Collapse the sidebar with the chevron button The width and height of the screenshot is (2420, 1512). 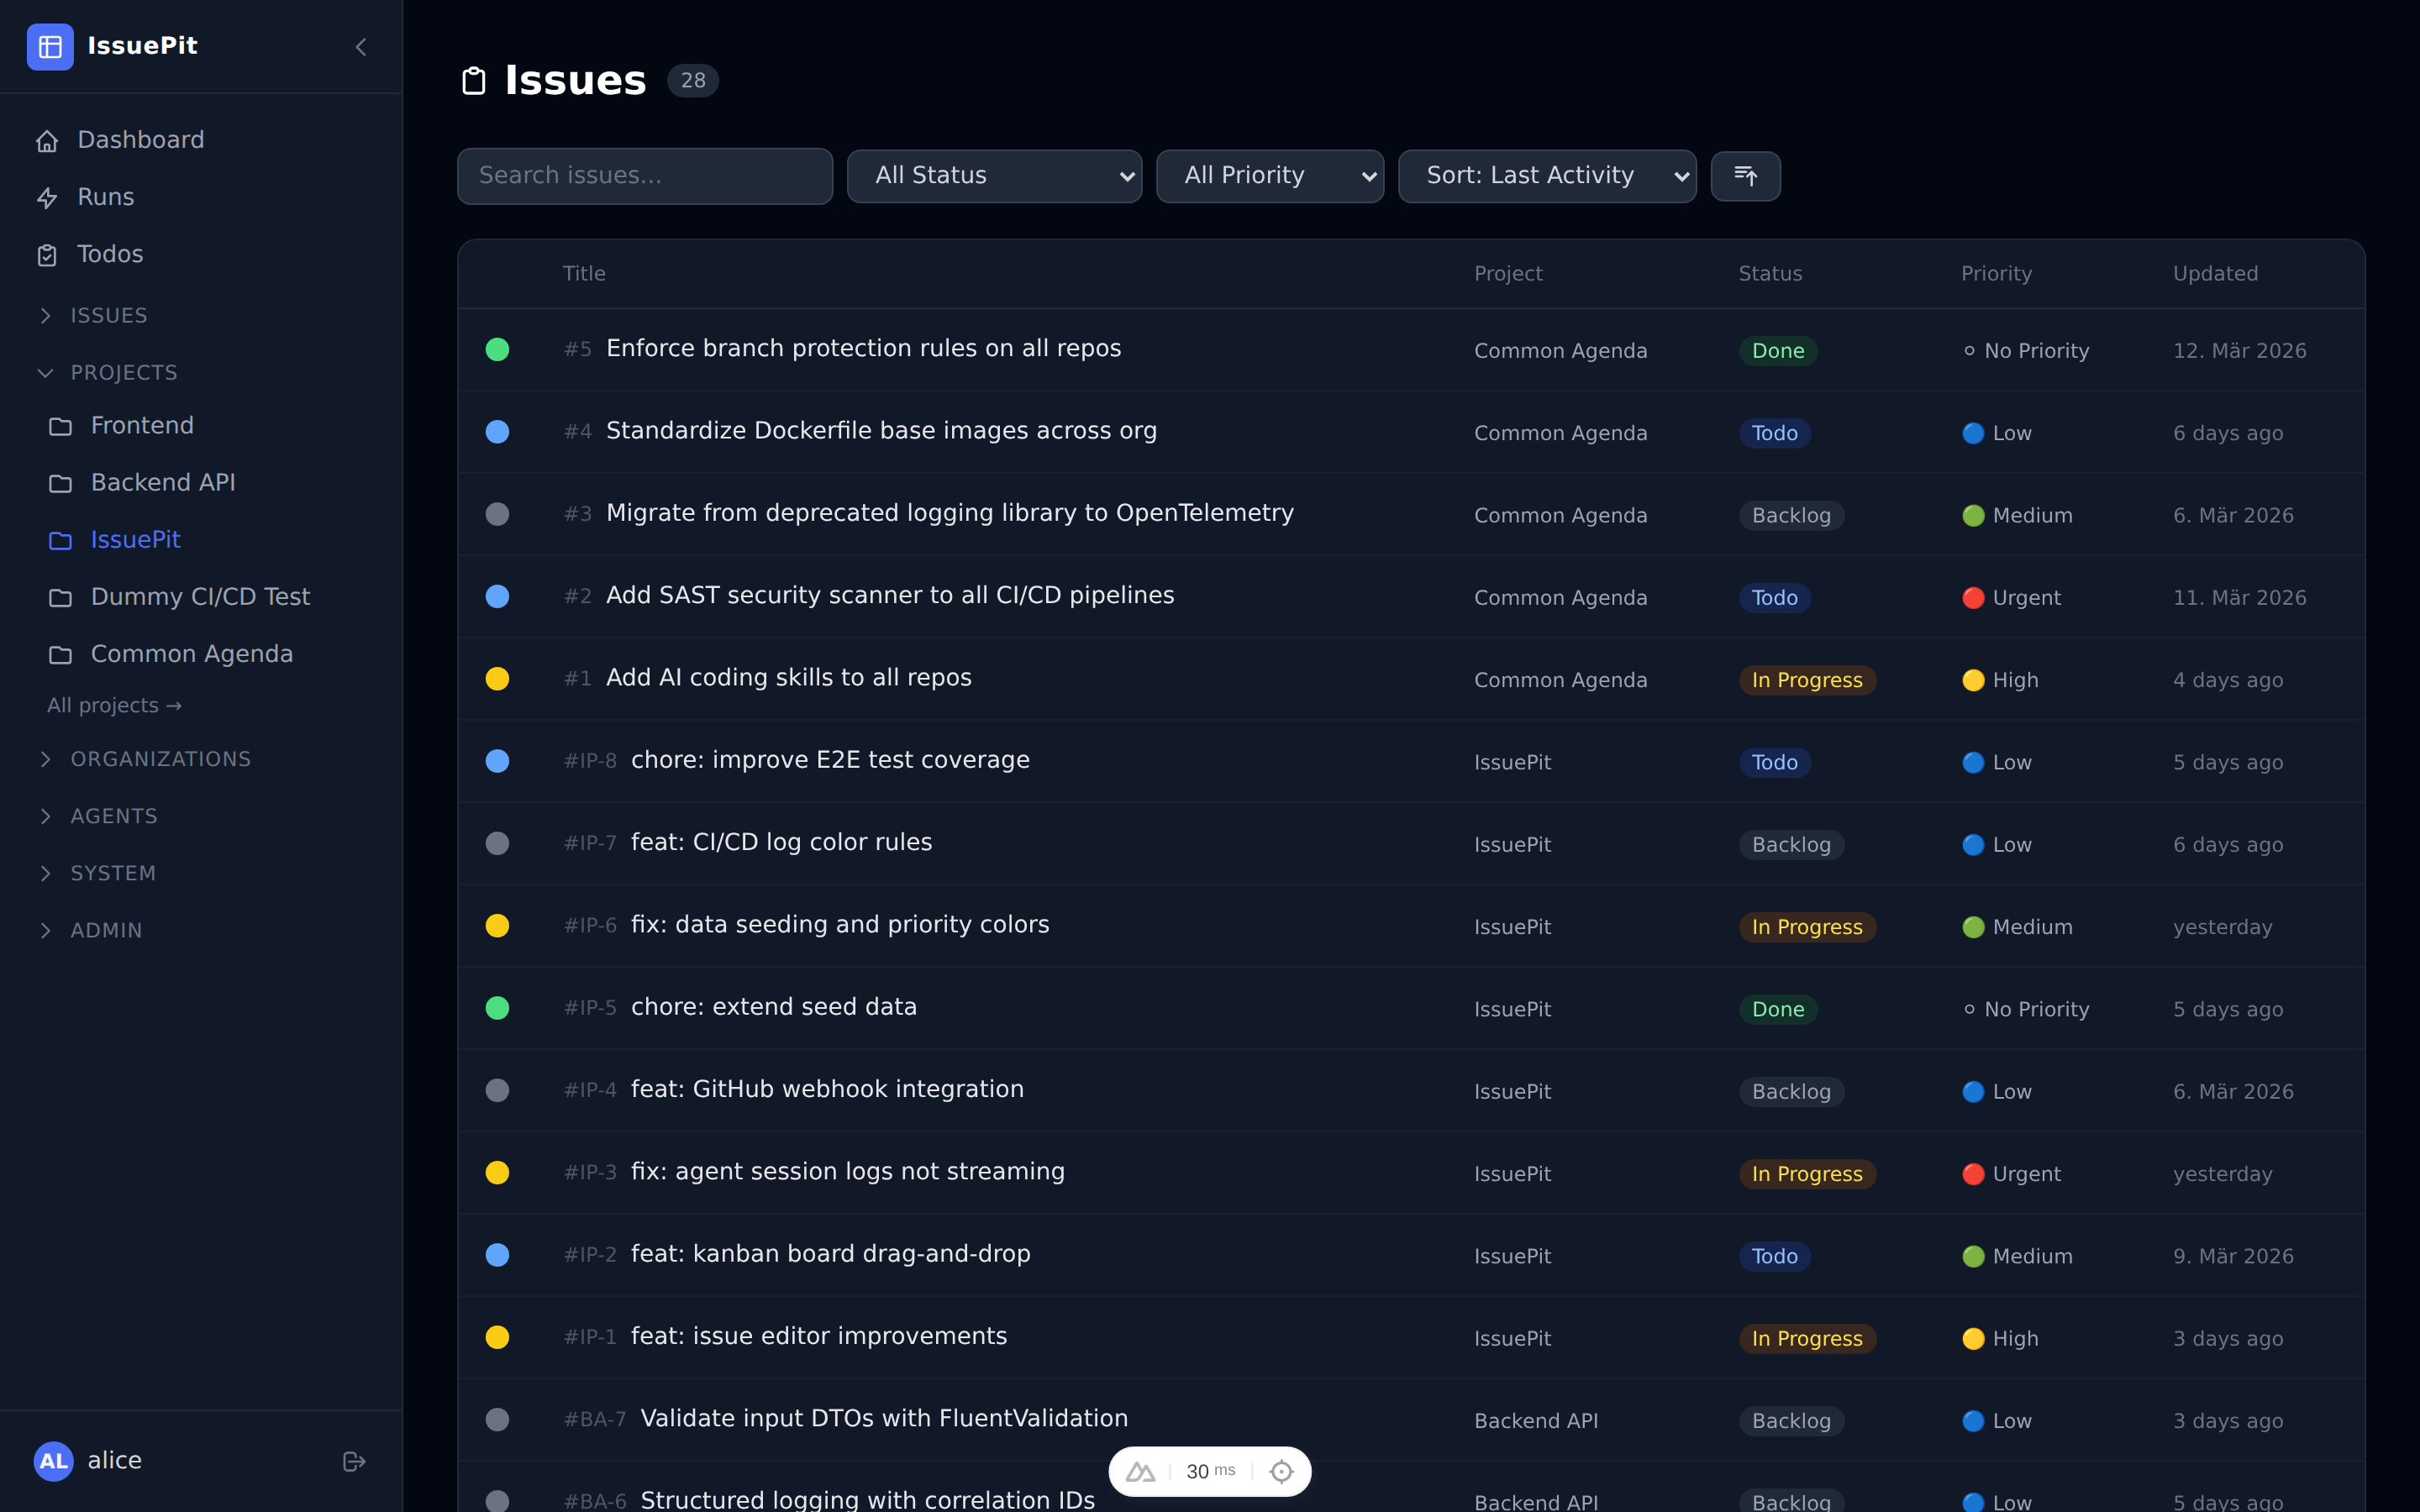[x=361, y=46]
